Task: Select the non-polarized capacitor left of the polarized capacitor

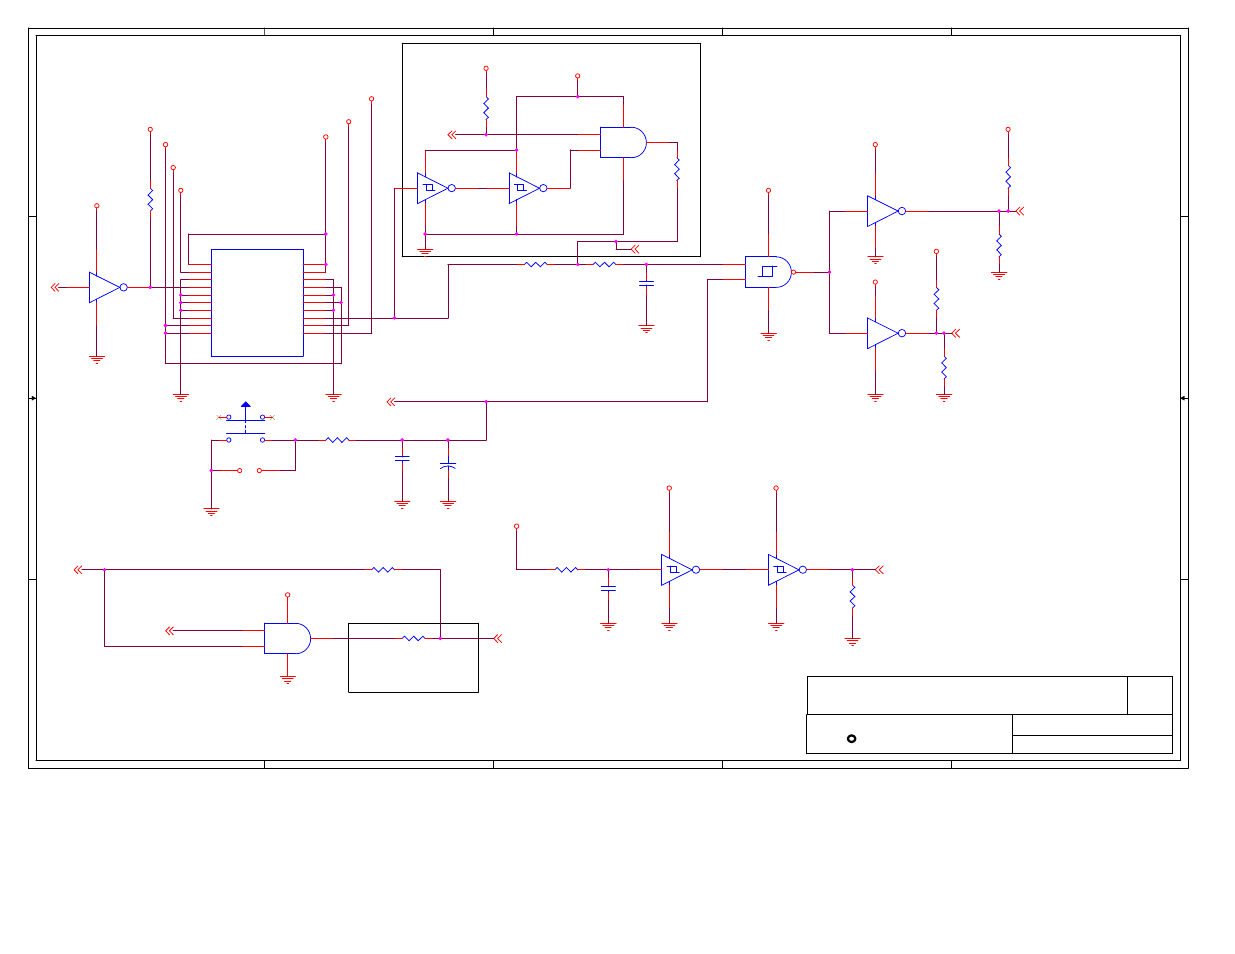Action: (x=402, y=458)
